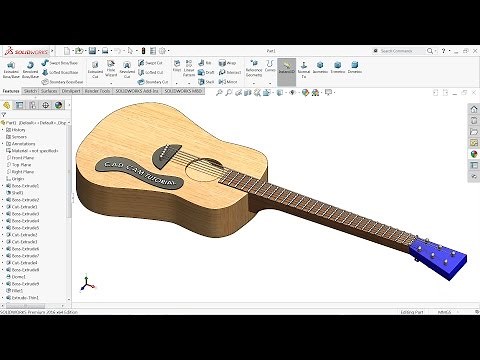This screenshot has height=360, width=480.
Task: Expand Cut-Extrude1 in feature tree
Action: 3,207
